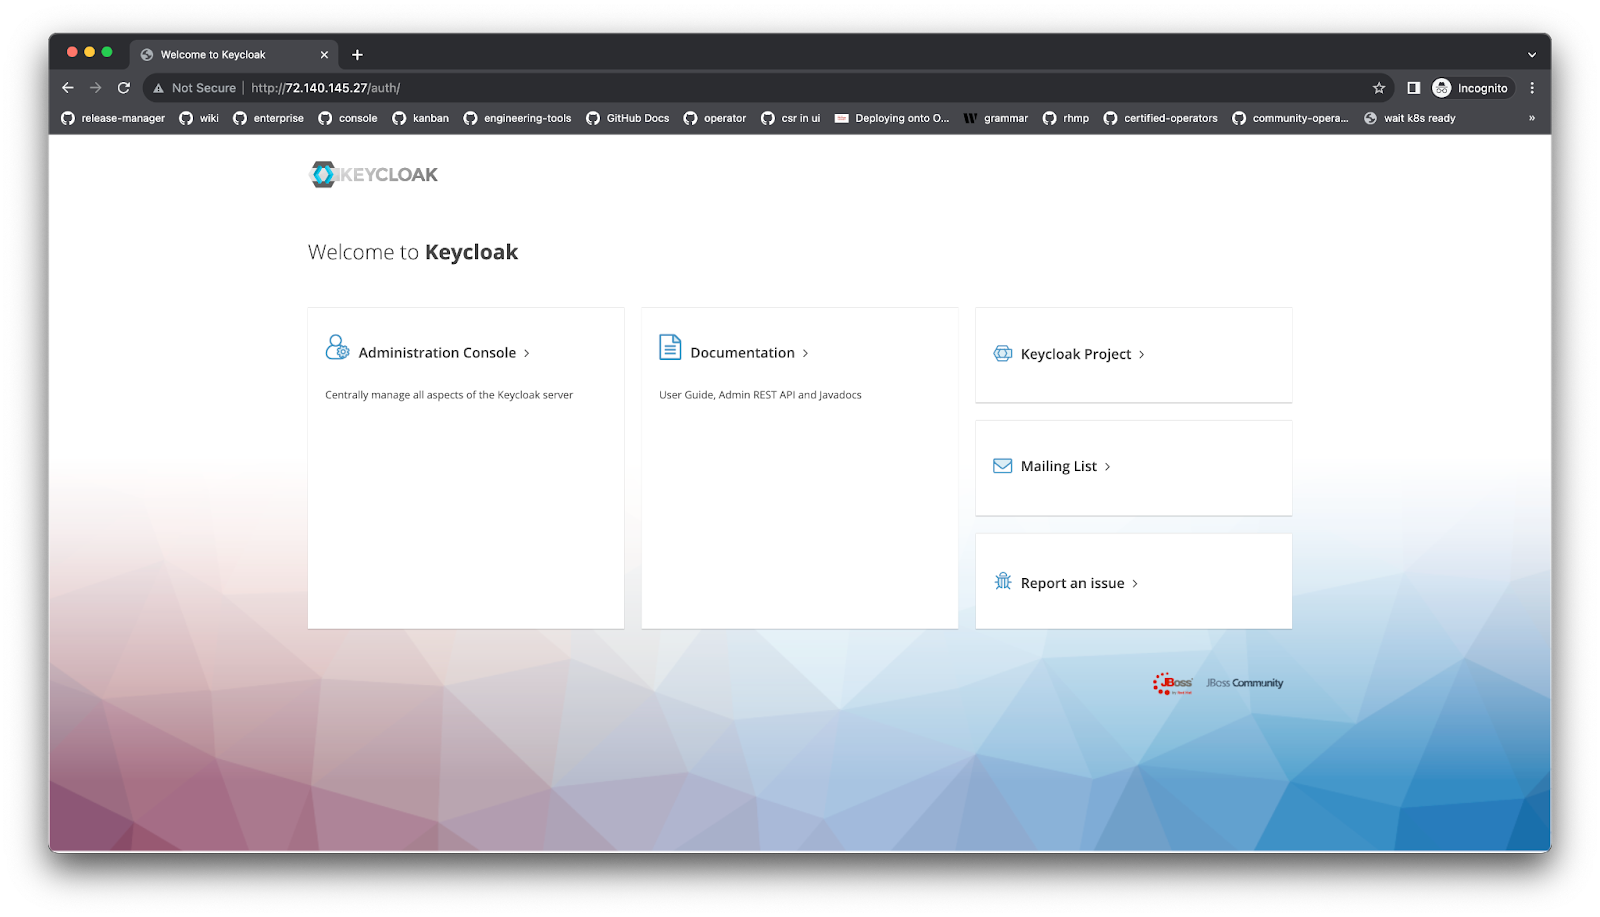Open the enterprise bookmark
Image resolution: width=1600 pixels, height=917 pixels.
tap(268, 118)
